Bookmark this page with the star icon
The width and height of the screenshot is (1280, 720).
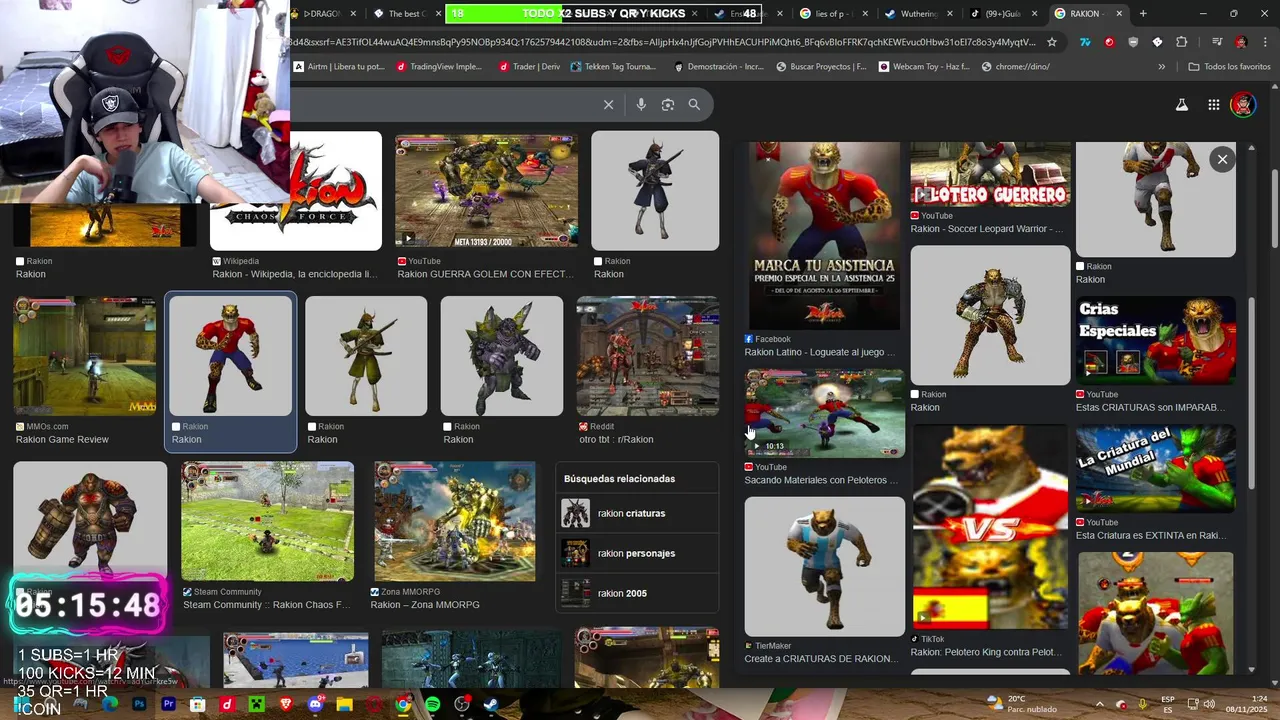click(x=1052, y=42)
